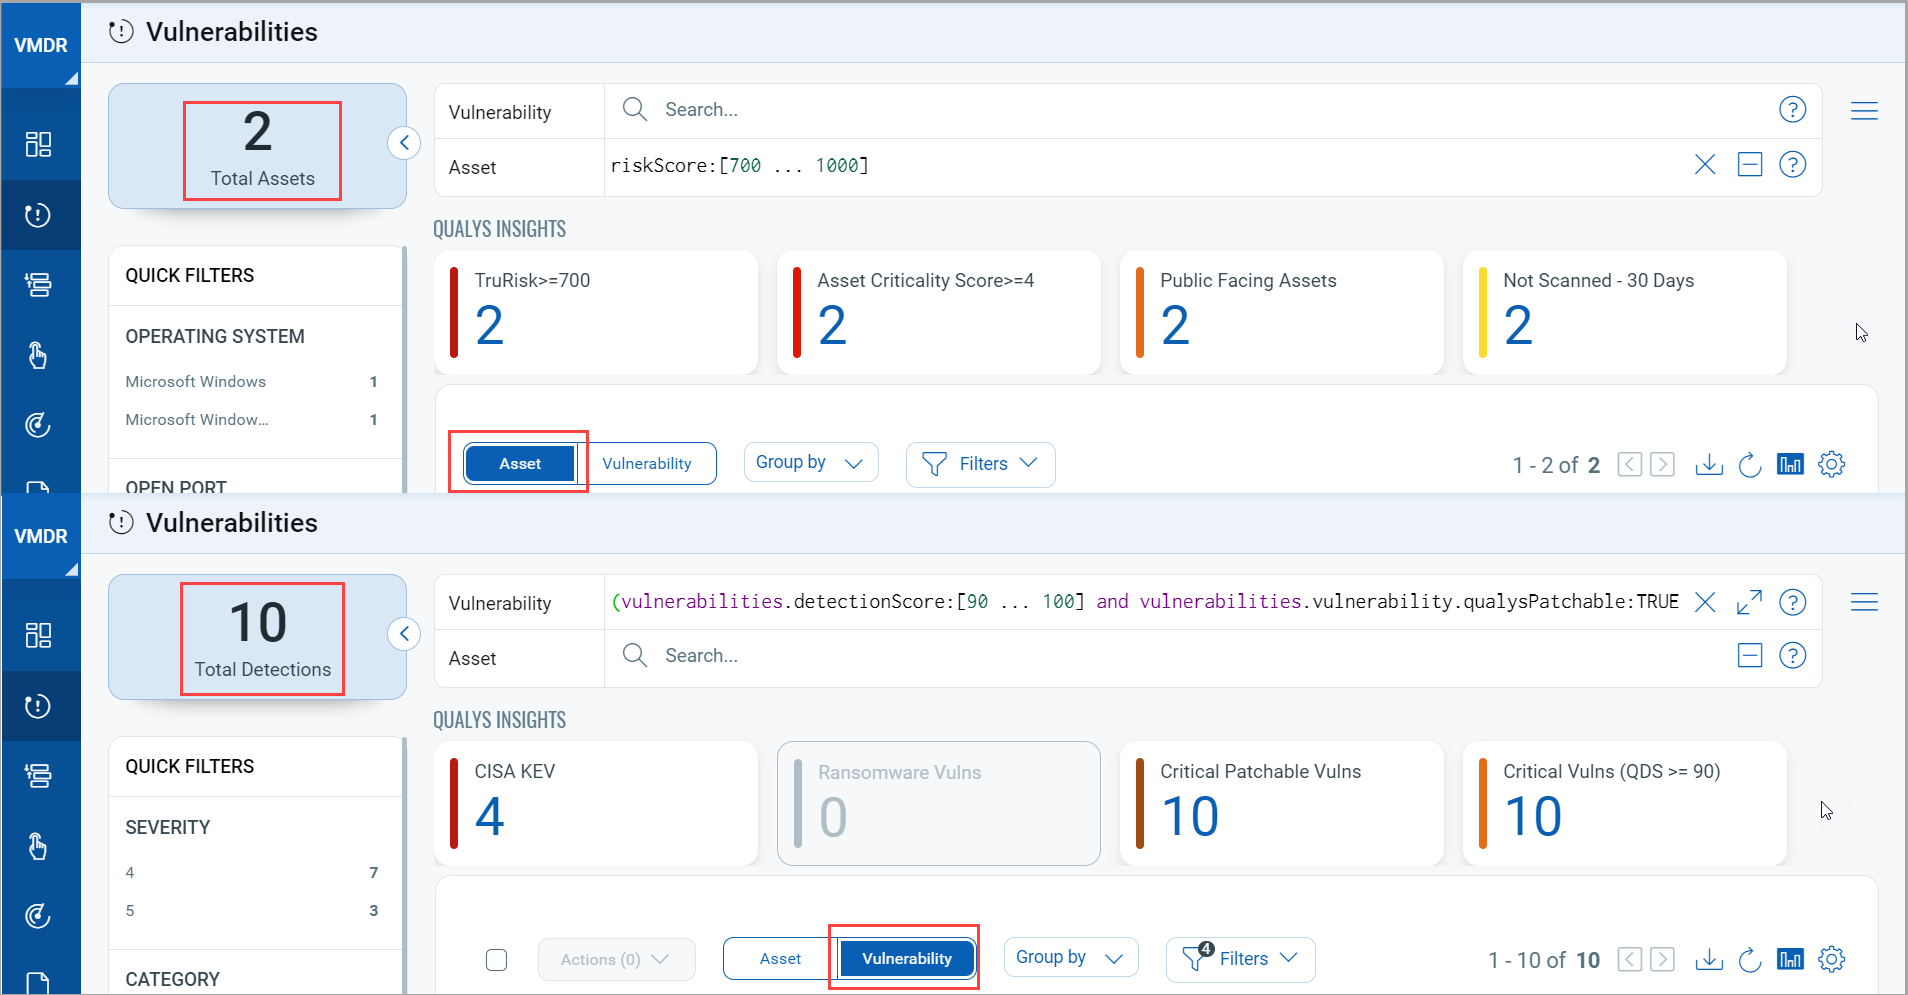Viewport: 1908px width, 995px height.
Task: Open the Group by dropdown
Action: click(810, 462)
